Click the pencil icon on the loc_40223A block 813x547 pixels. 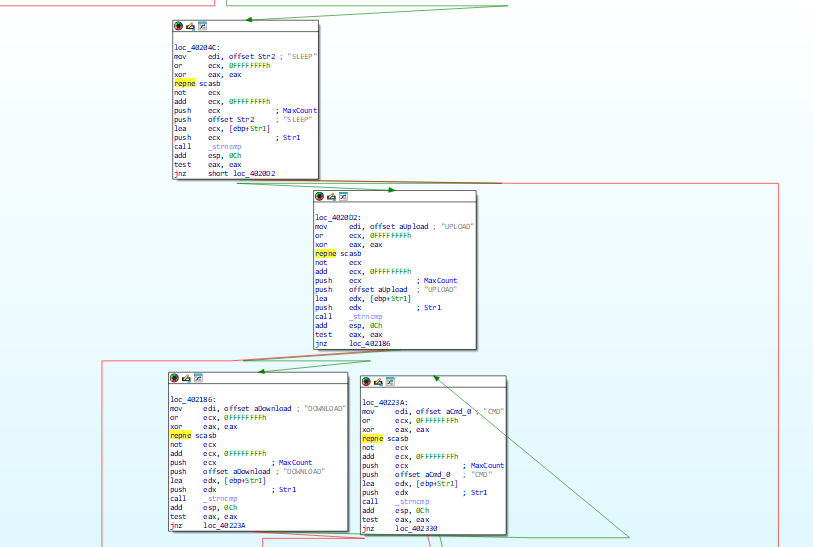pos(378,382)
